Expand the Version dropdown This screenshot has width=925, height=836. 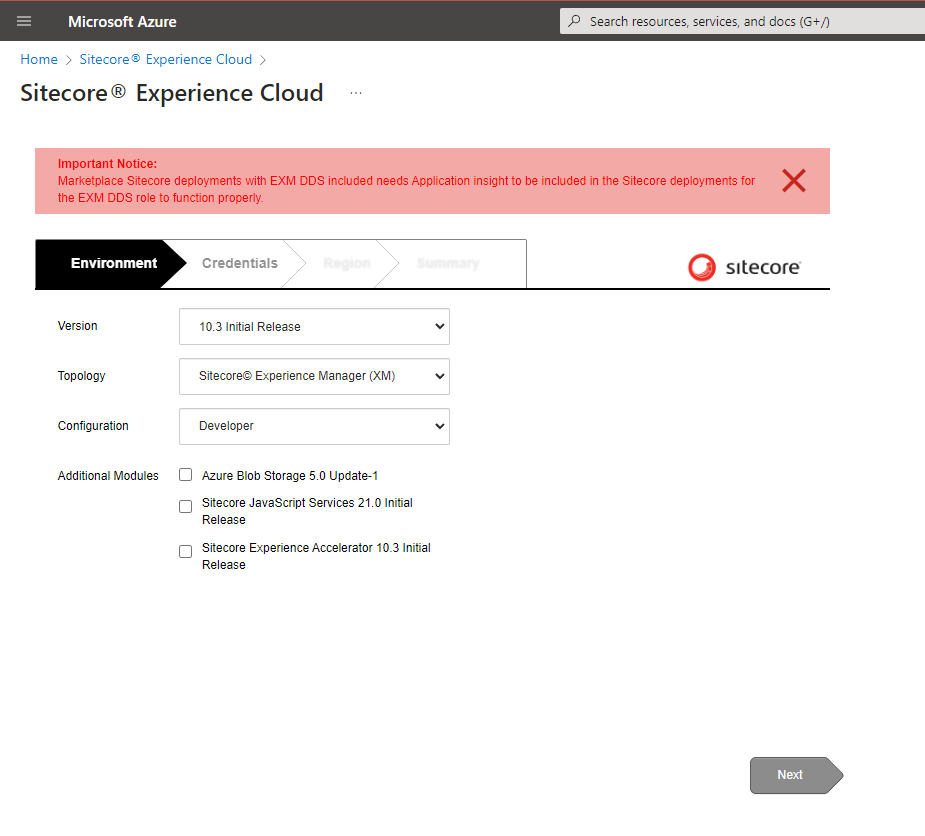314,326
